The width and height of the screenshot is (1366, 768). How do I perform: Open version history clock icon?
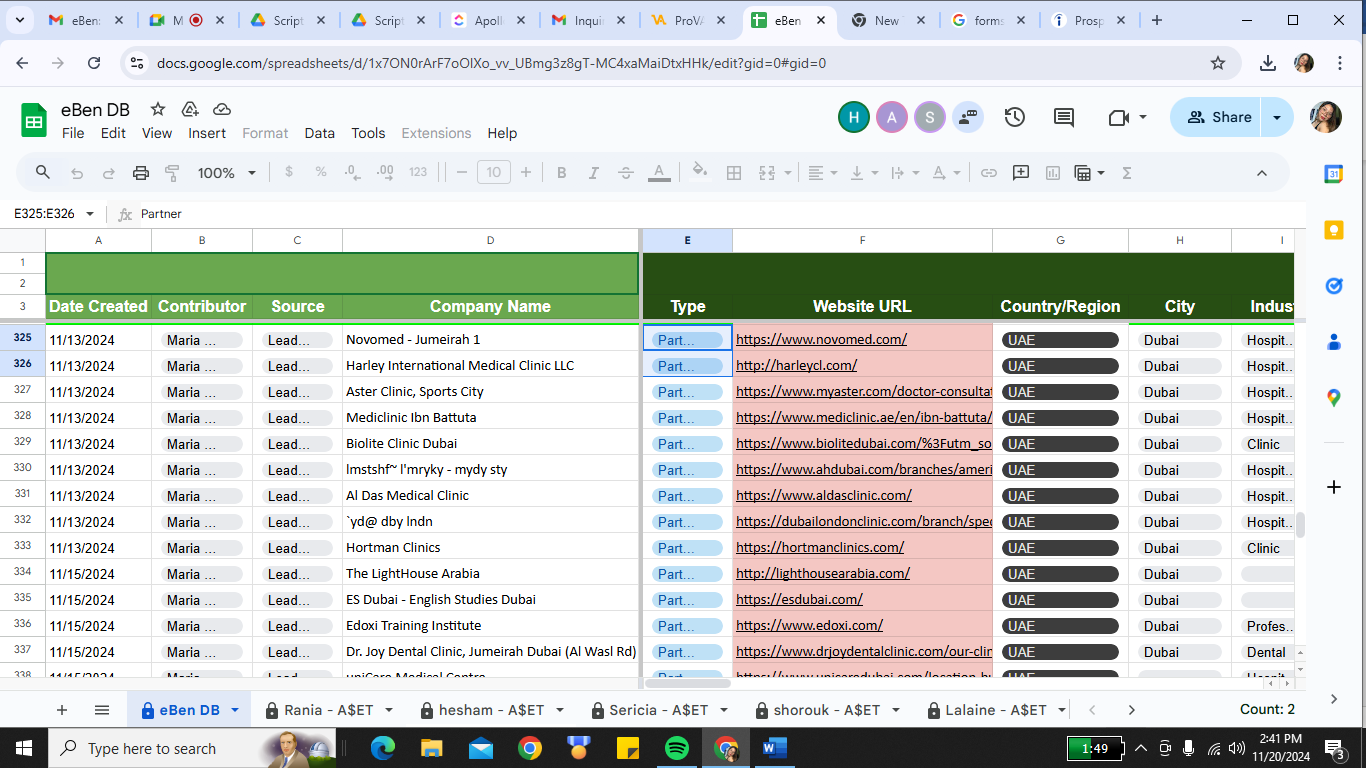(x=1015, y=117)
